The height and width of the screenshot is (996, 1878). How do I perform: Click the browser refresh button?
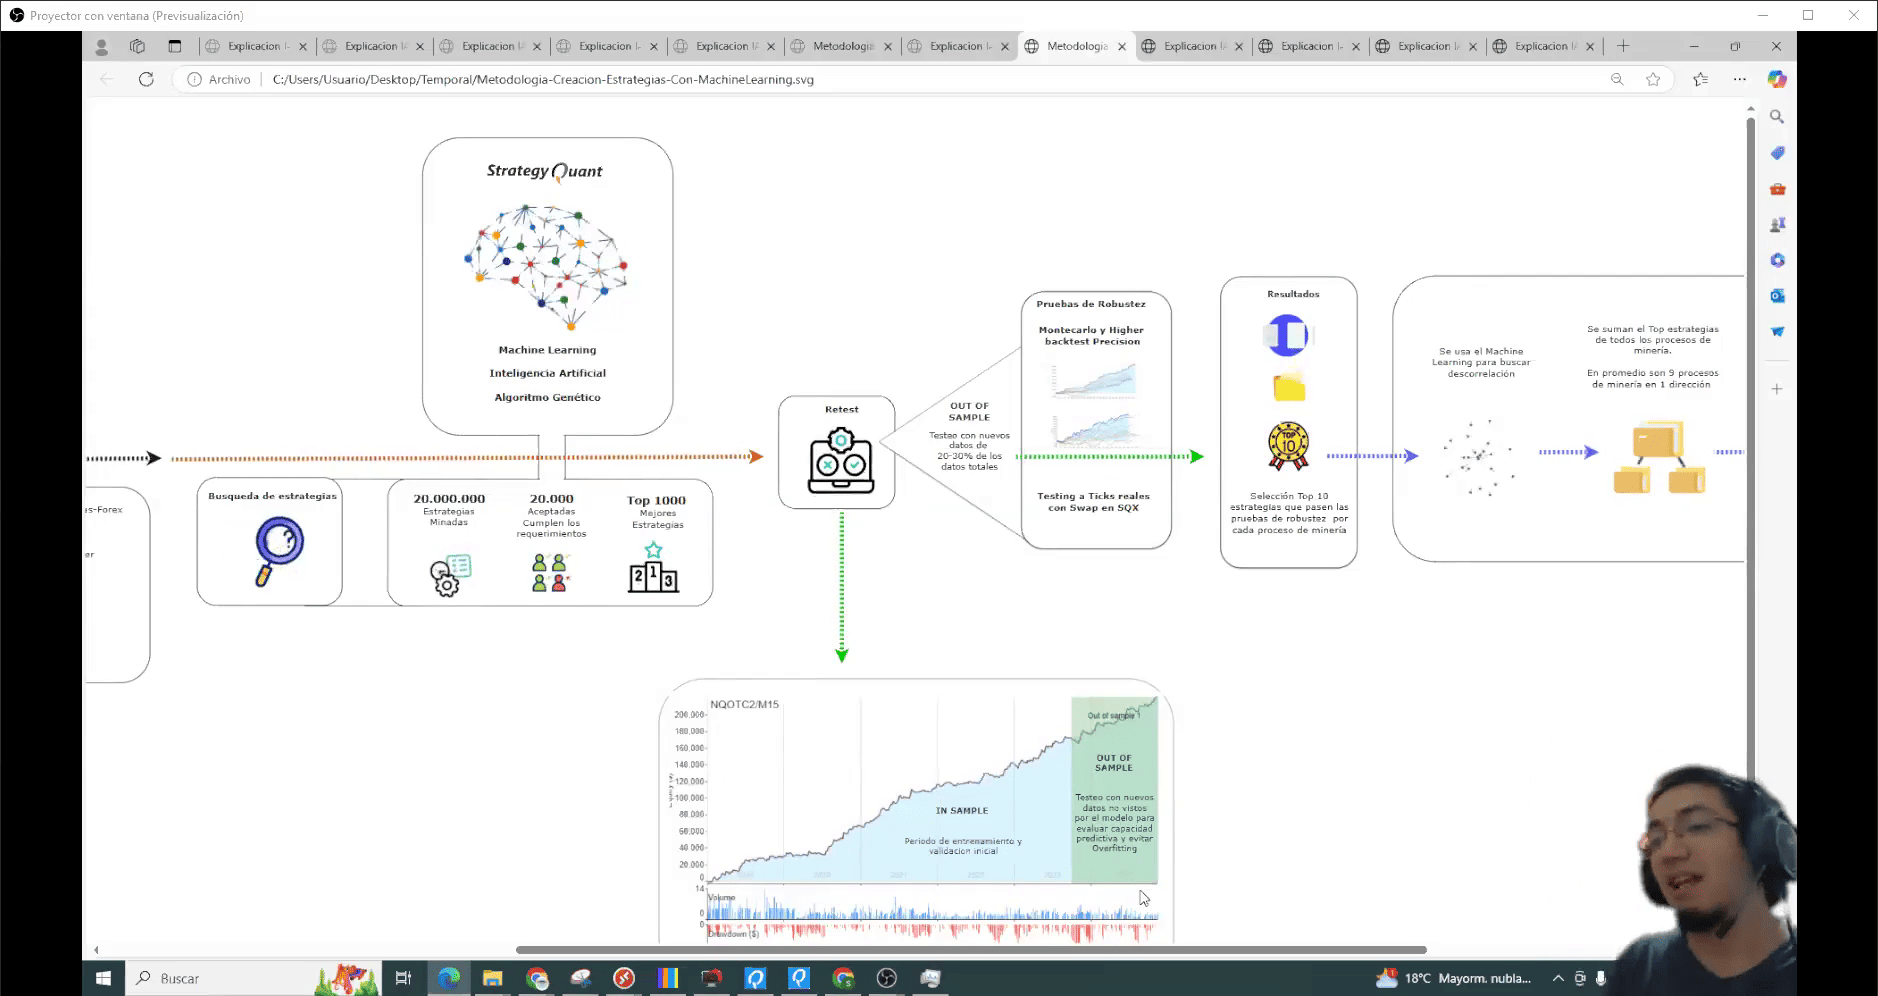click(146, 79)
